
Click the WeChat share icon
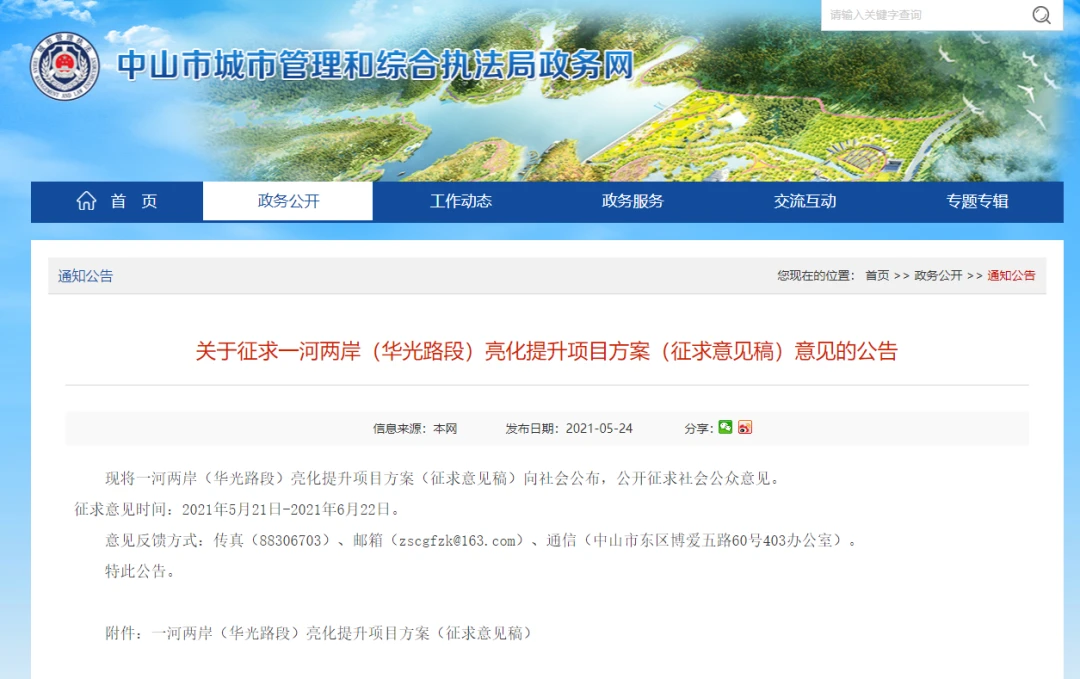726,426
